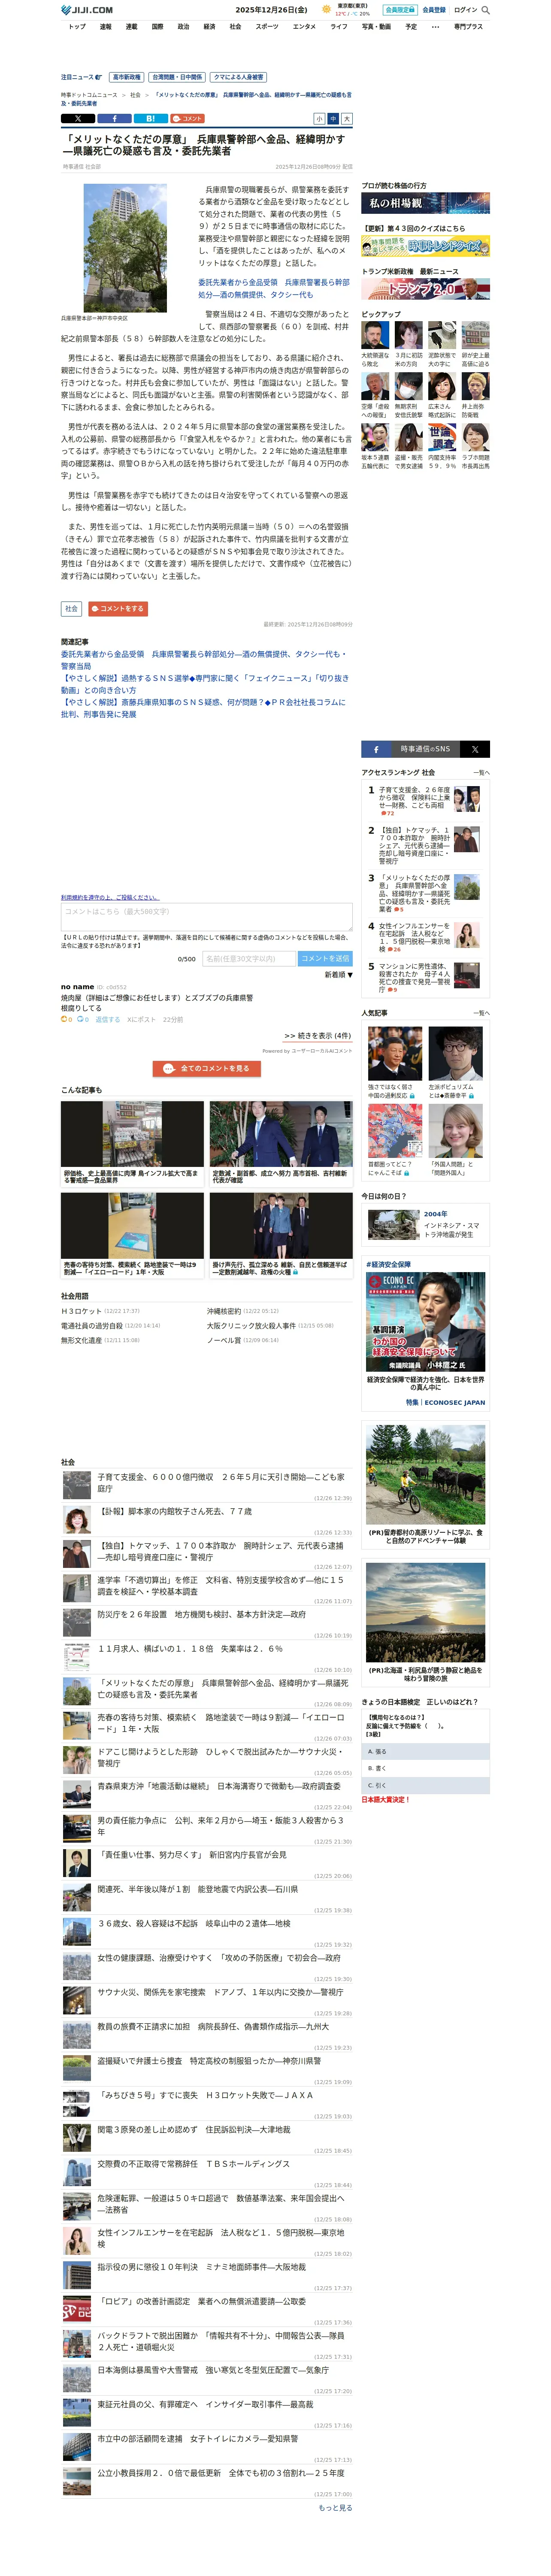Share article on Facebook button under breadcrumbs
This screenshot has height=2576, width=551.
[x=114, y=118]
